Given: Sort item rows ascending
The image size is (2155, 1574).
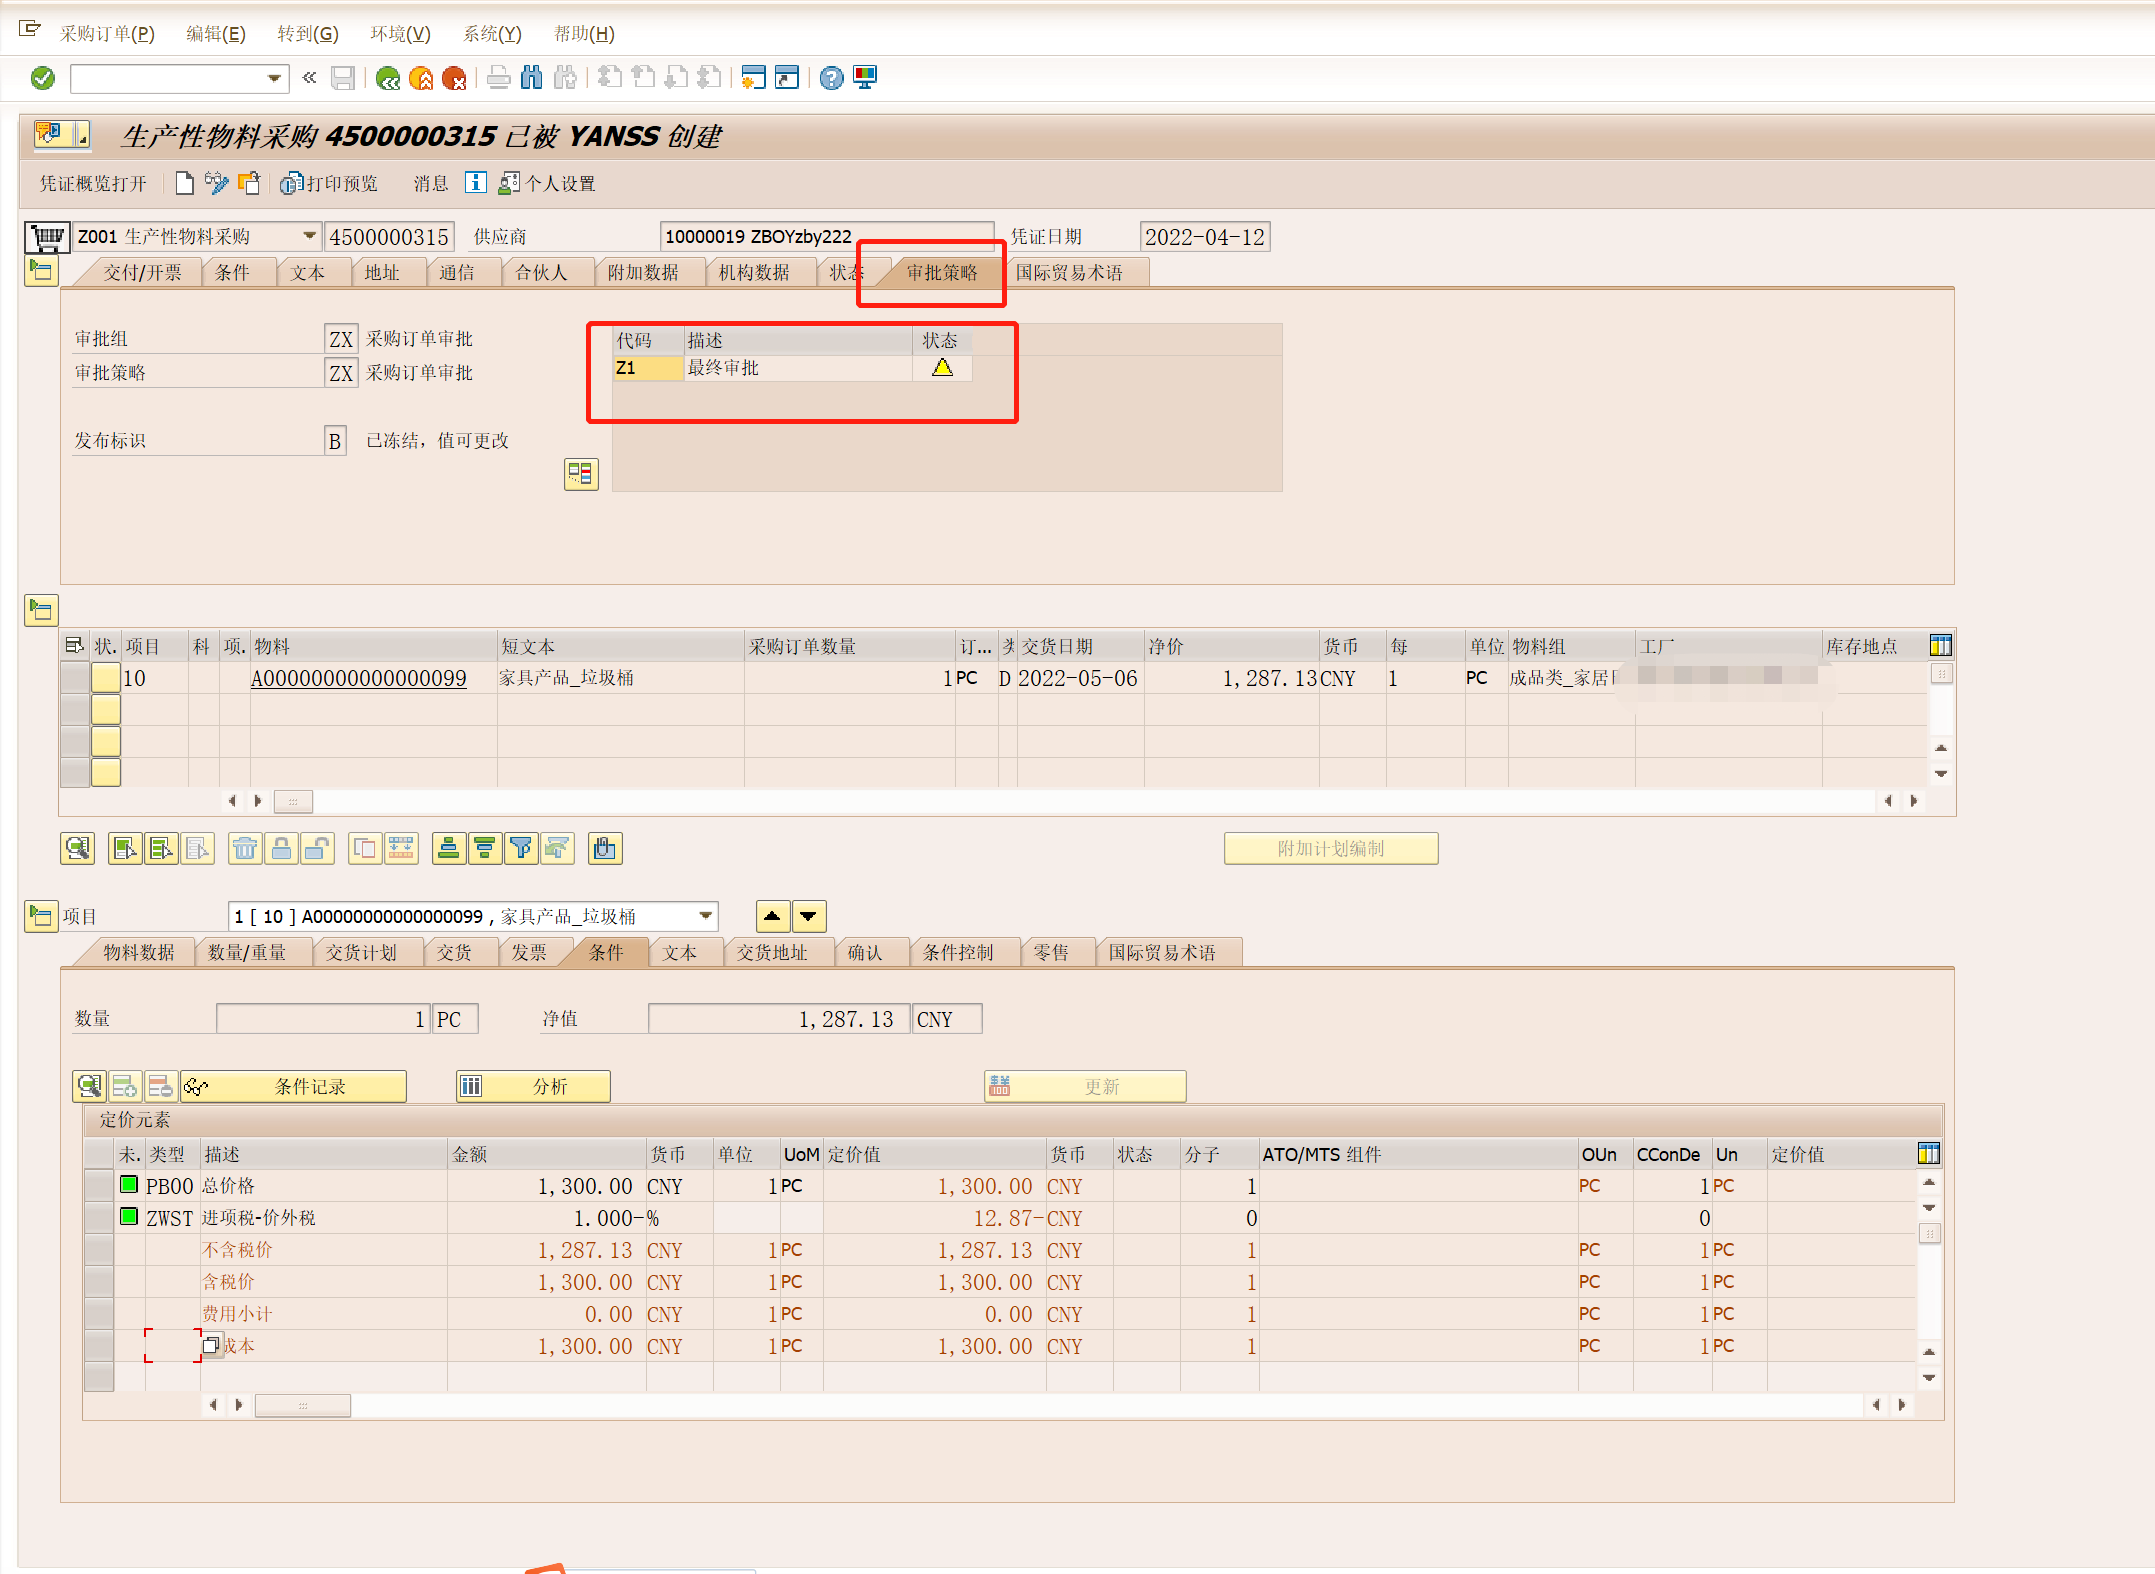Looking at the screenshot, I should [448, 848].
